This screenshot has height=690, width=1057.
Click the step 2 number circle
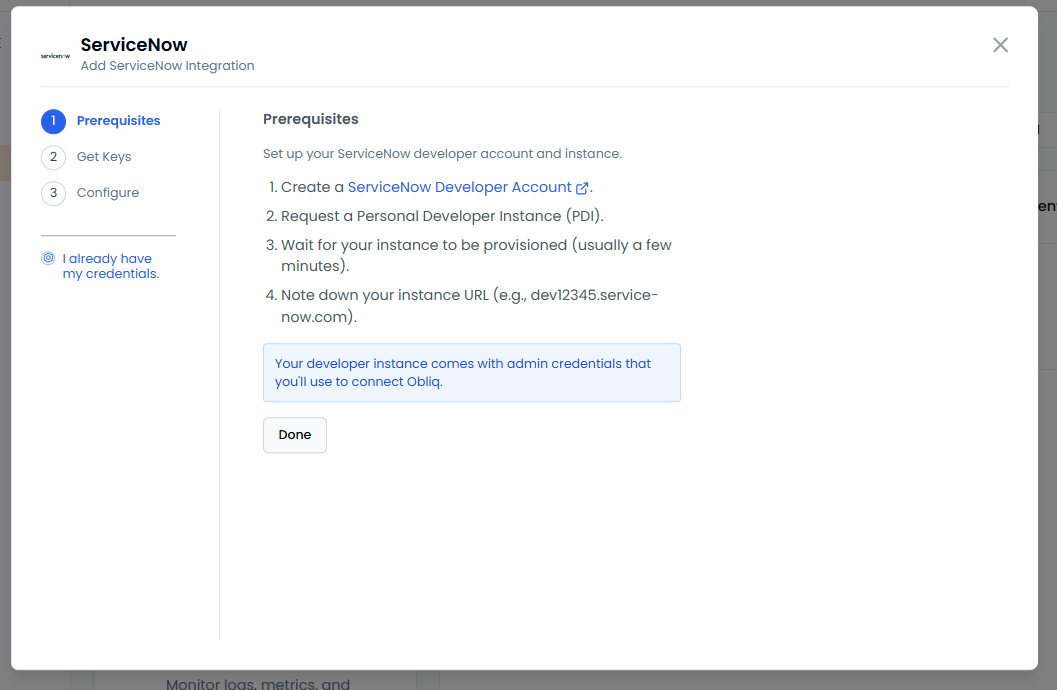click(53, 157)
